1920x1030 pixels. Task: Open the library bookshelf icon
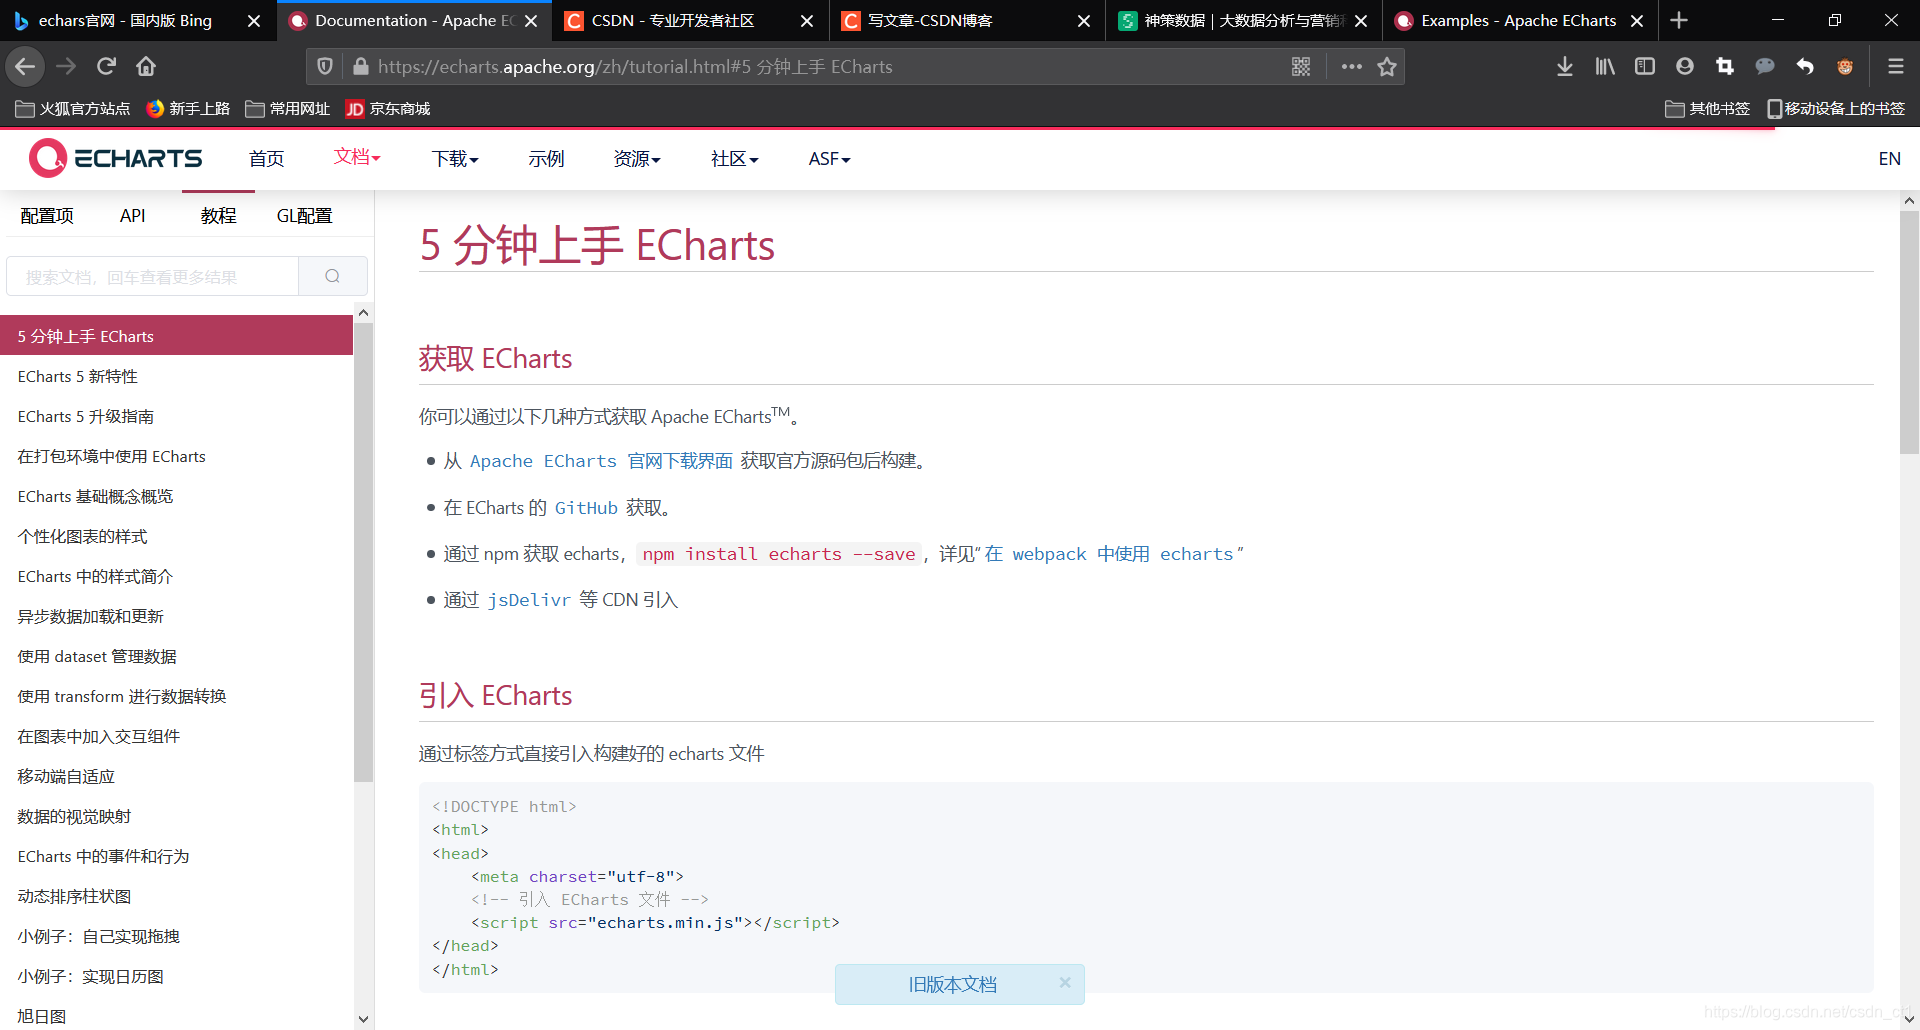tap(1605, 66)
